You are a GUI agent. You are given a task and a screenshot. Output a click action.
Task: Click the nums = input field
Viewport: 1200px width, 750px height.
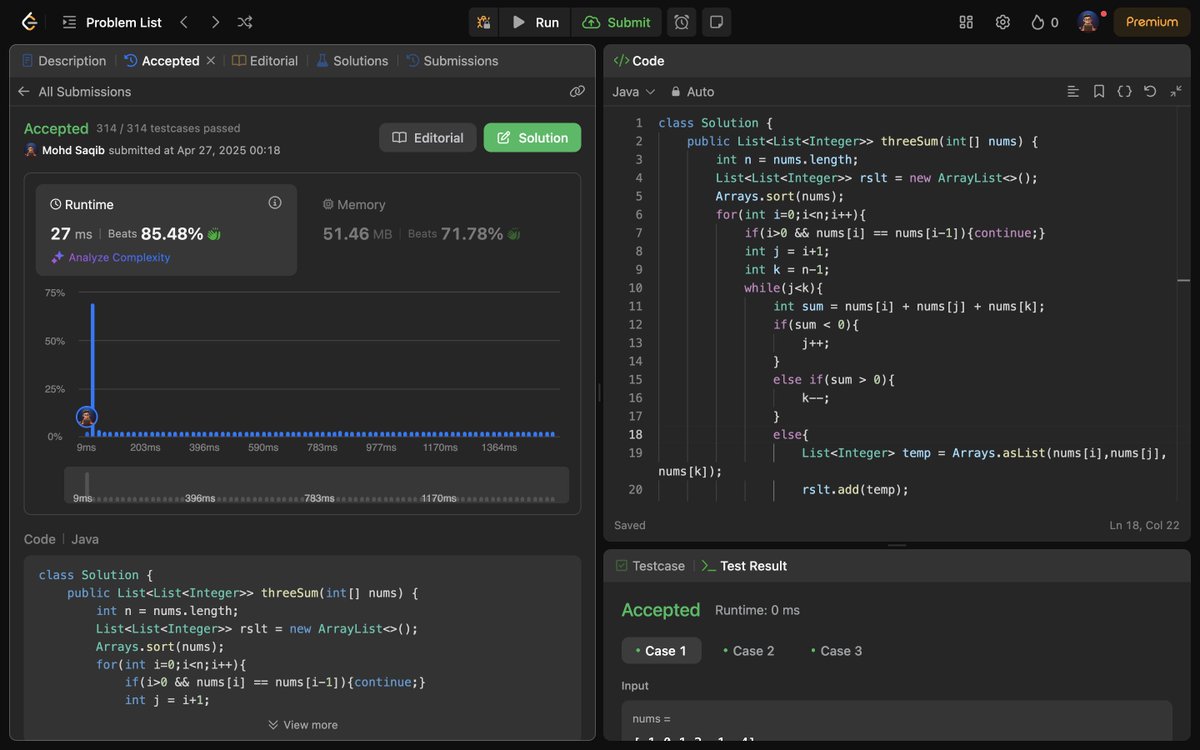(897, 724)
